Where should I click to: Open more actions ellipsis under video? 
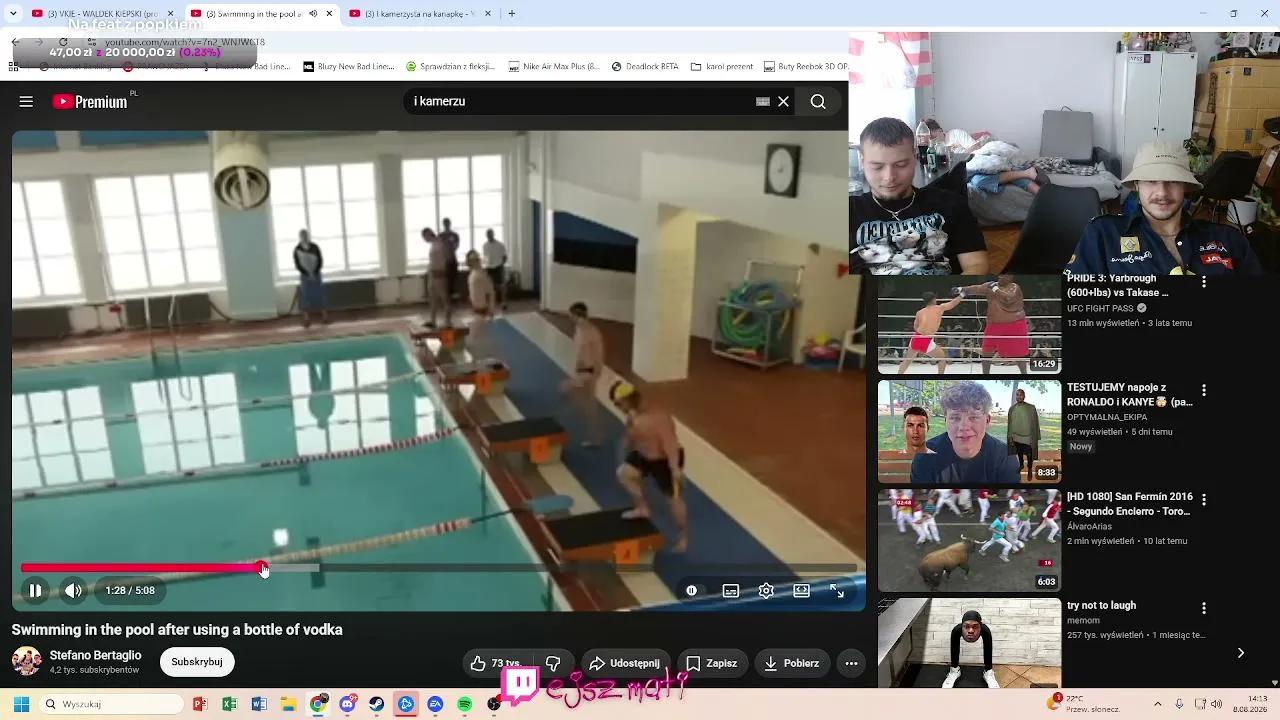851,663
